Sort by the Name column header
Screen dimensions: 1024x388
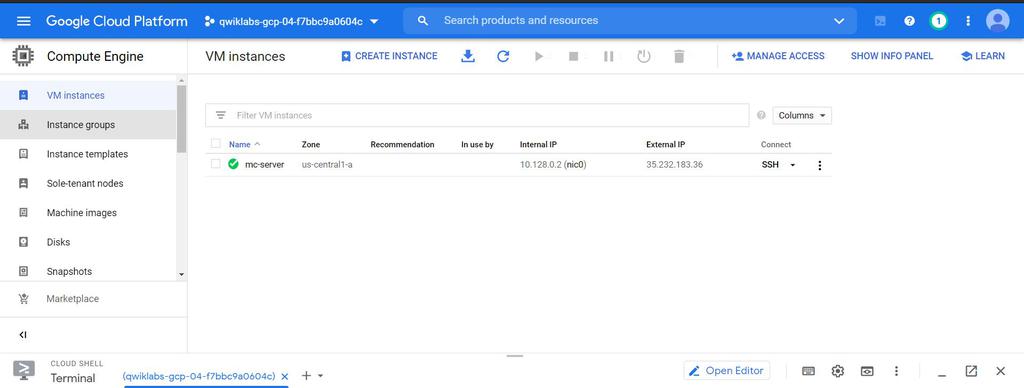240,144
